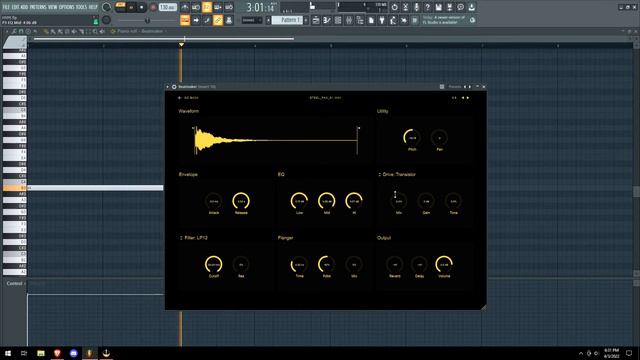This screenshot has height=360, width=640.
Task: Toggle the View playlist button
Action: [x=316, y=20]
